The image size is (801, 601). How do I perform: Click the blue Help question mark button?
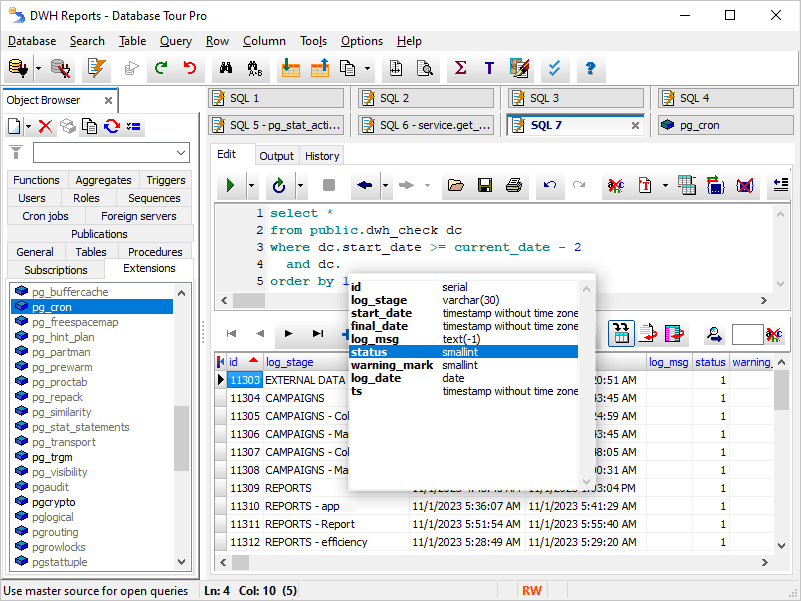point(589,68)
